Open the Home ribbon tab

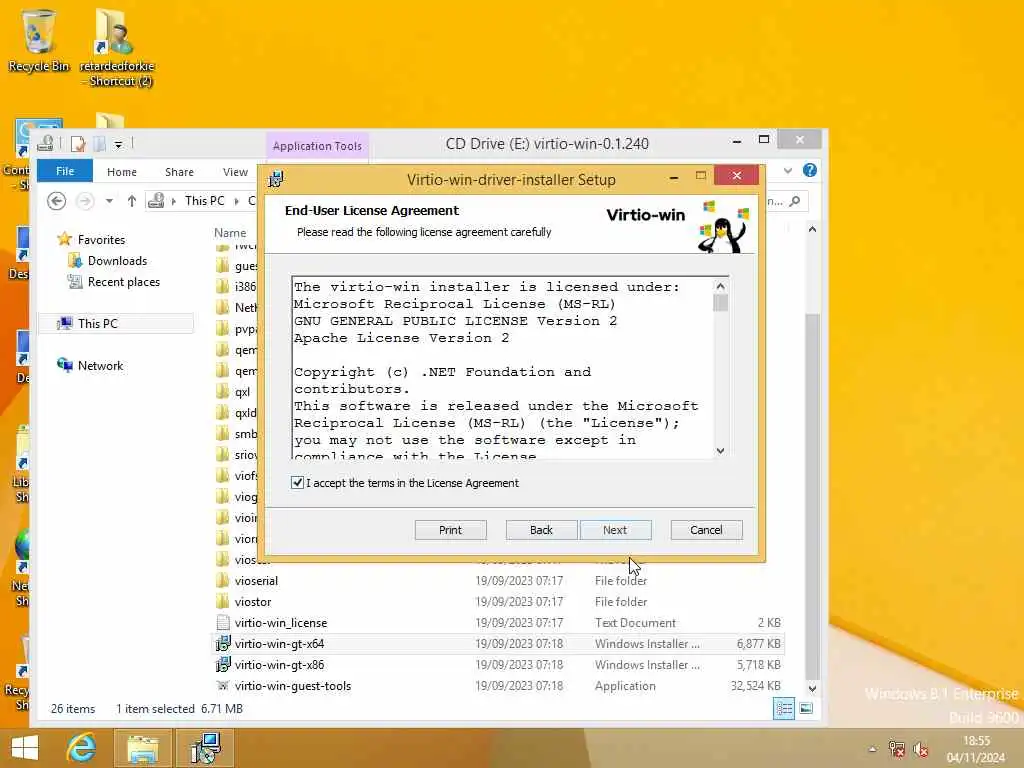point(121,172)
